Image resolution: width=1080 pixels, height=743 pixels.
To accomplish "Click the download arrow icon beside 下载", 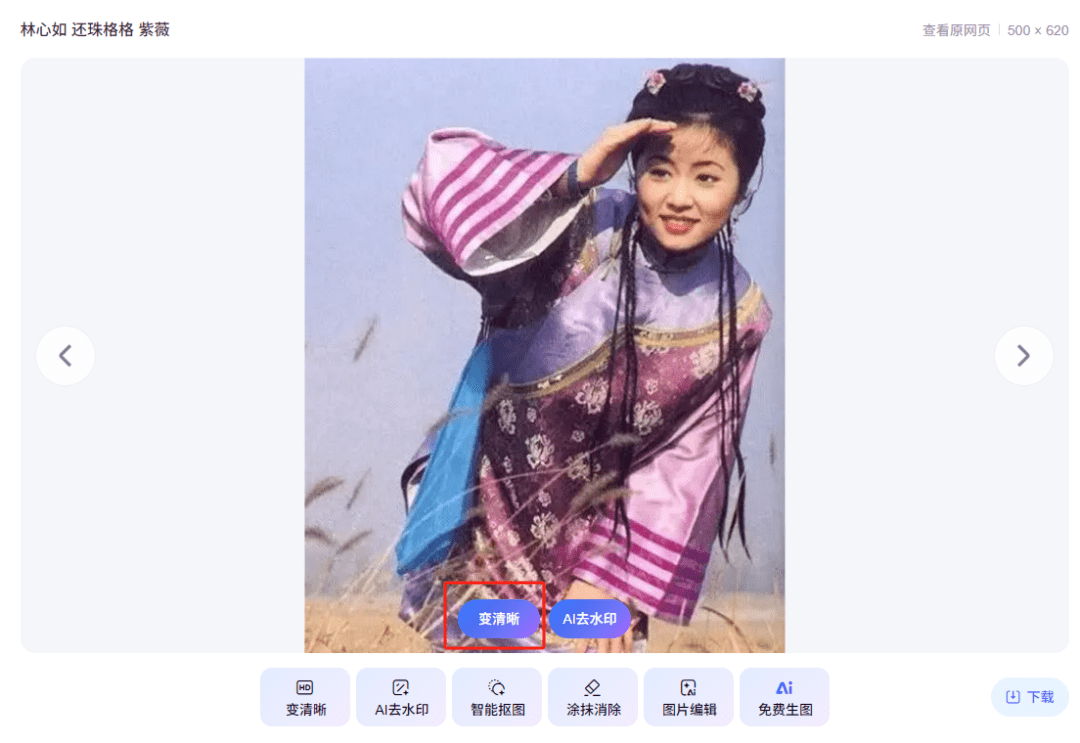I will (x=1012, y=697).
